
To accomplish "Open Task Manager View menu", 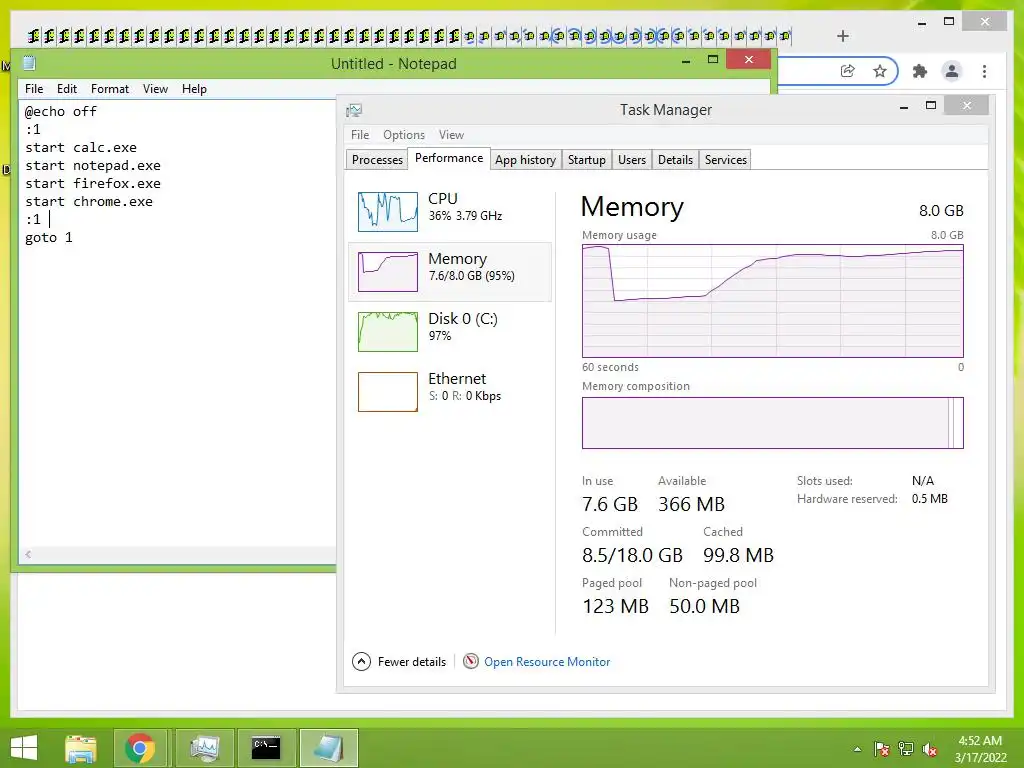I will click(451, 135).
